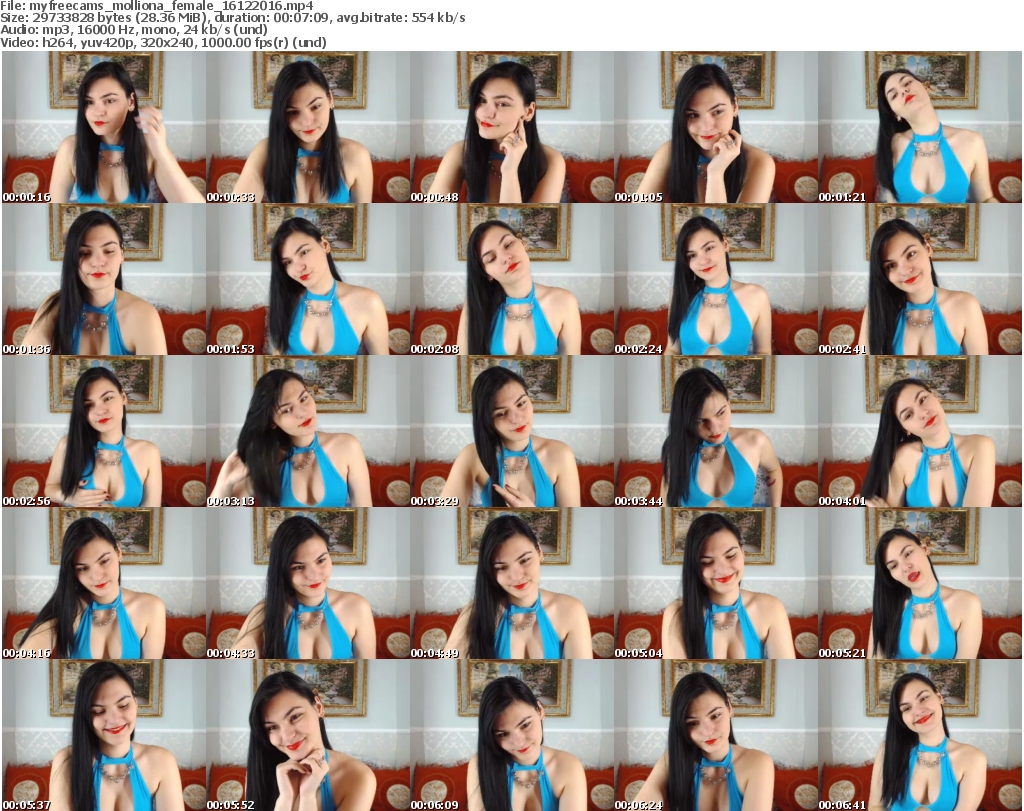Select the frame at 00:05:37
Screen dimensions: 1024x811
[x=104, y=735]
